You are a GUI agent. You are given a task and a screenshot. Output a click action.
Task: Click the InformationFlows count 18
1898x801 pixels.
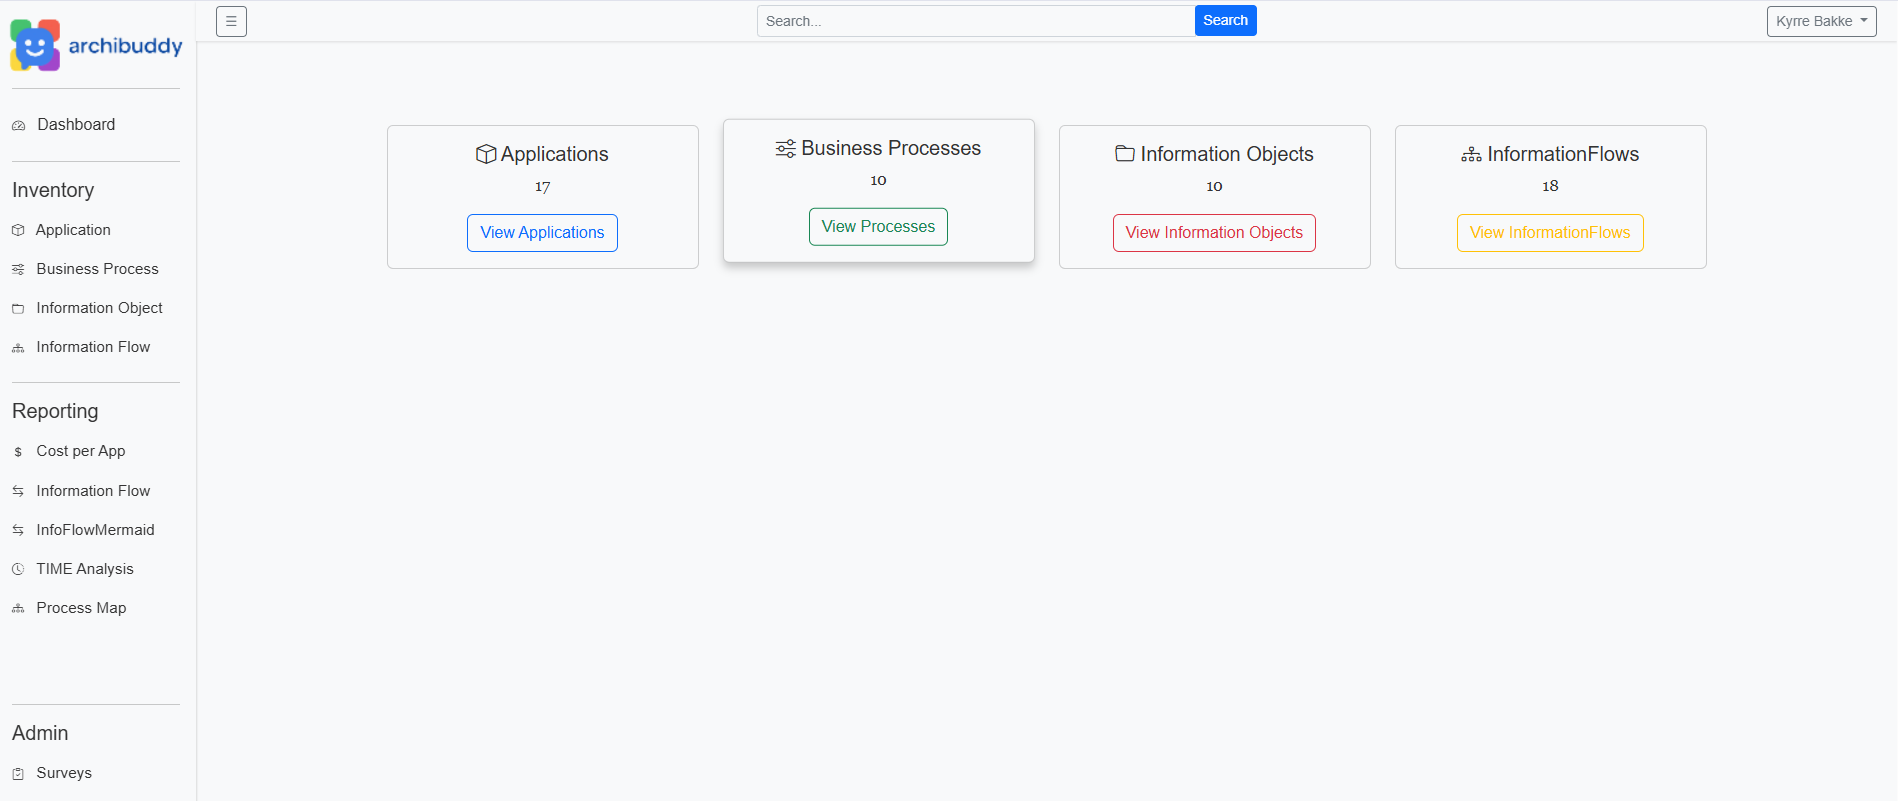tap(1550, 186)
